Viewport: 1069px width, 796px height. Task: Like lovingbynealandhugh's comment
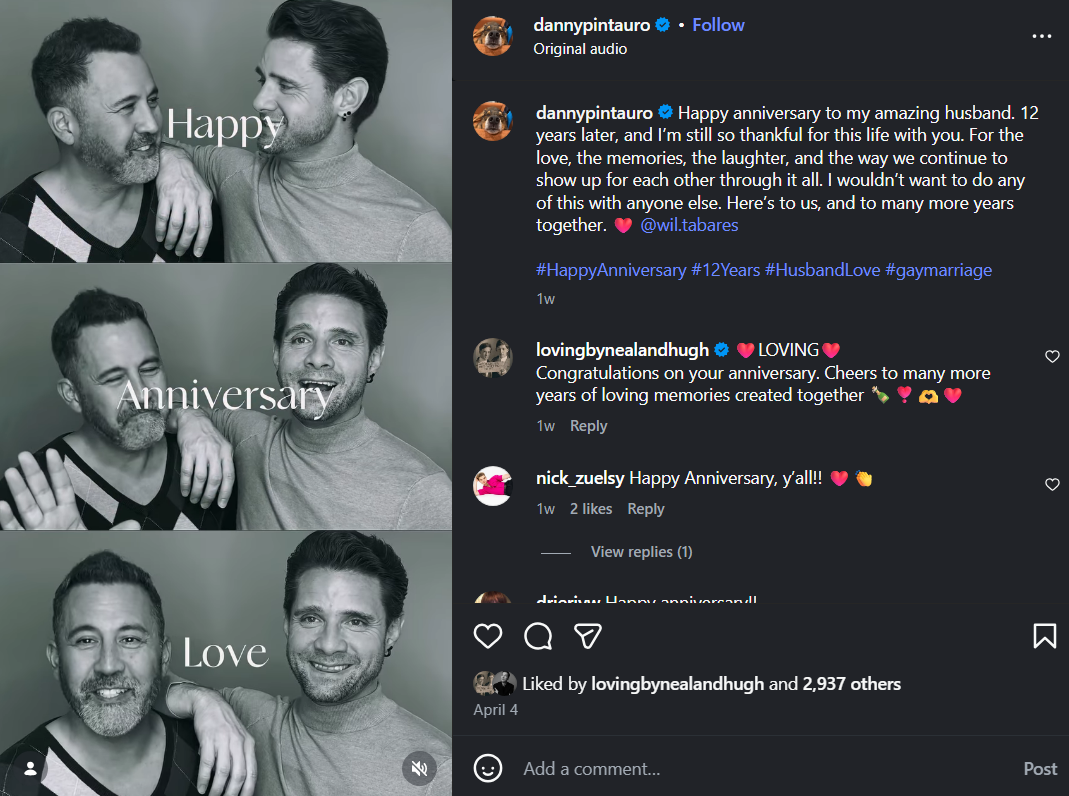coord(1052,357)
